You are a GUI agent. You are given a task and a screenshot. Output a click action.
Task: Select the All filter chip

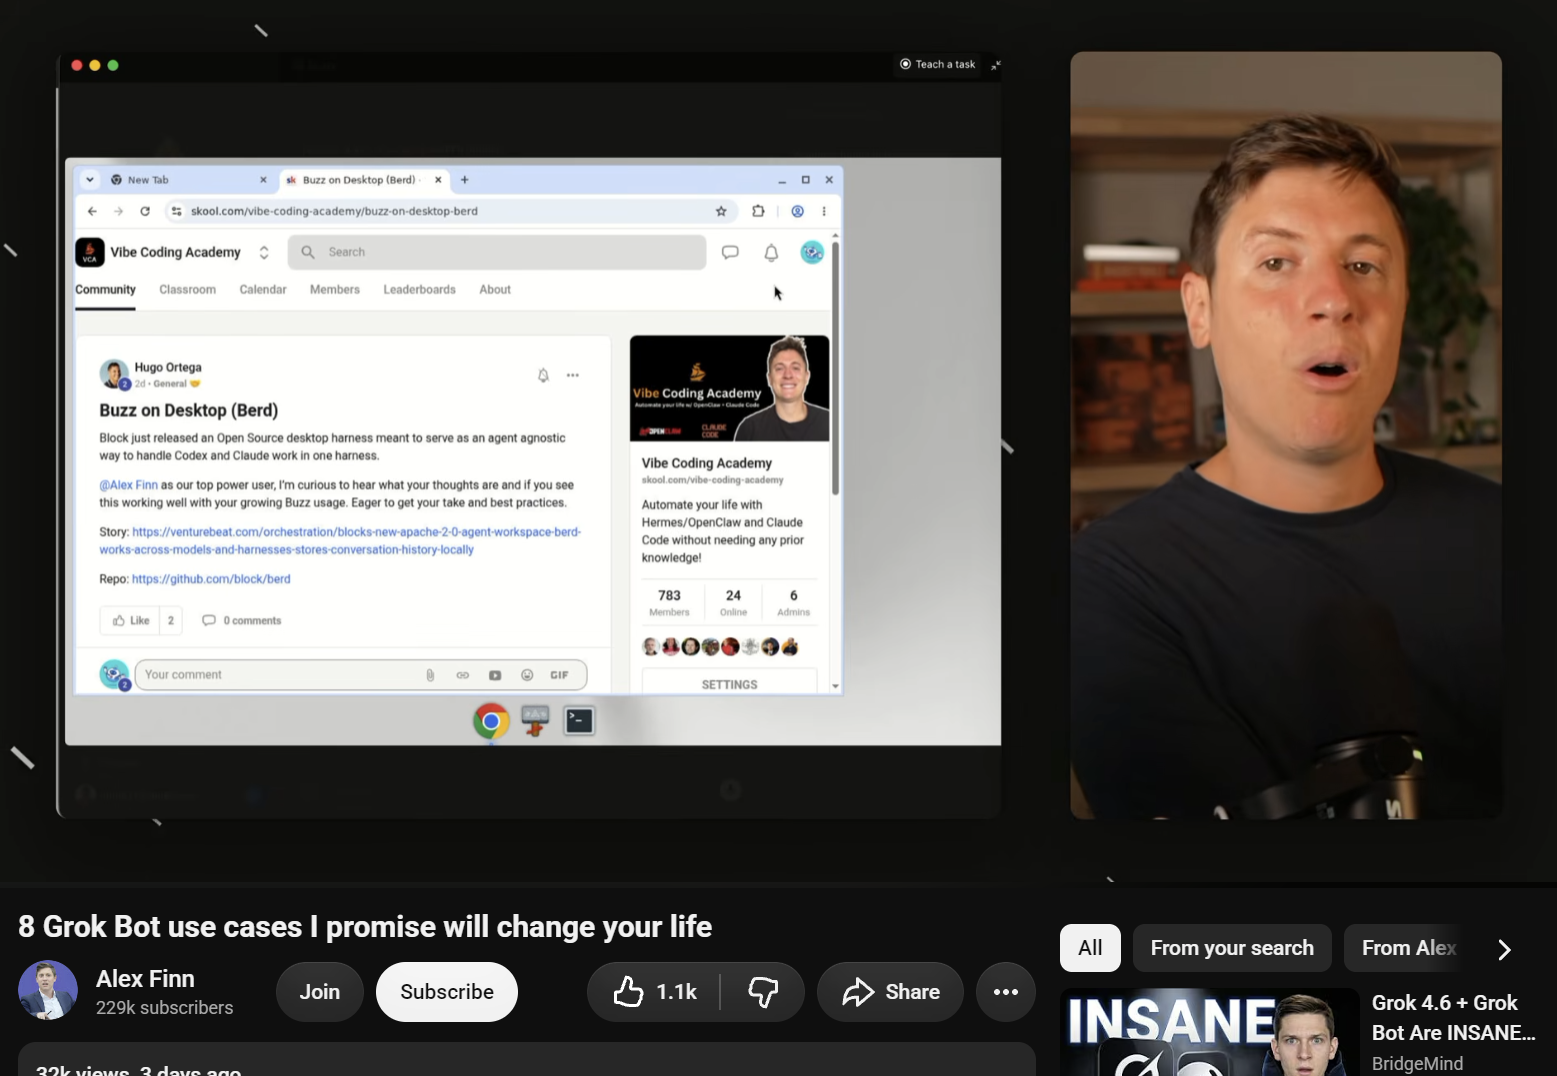[x=1090, y=948]
